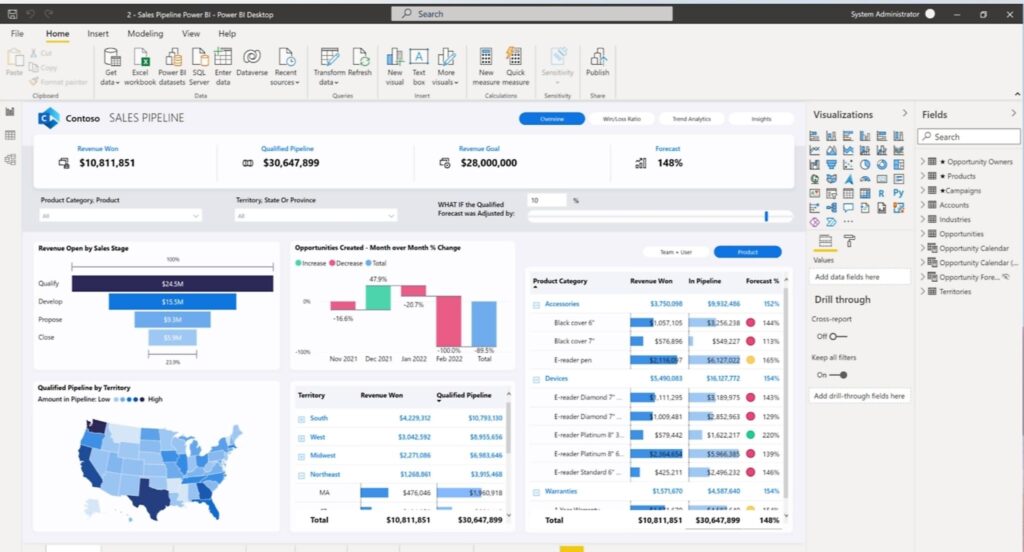Expand the South territory row
The height and width of the screenshot is (552, 1024).
tap(301, 419)
